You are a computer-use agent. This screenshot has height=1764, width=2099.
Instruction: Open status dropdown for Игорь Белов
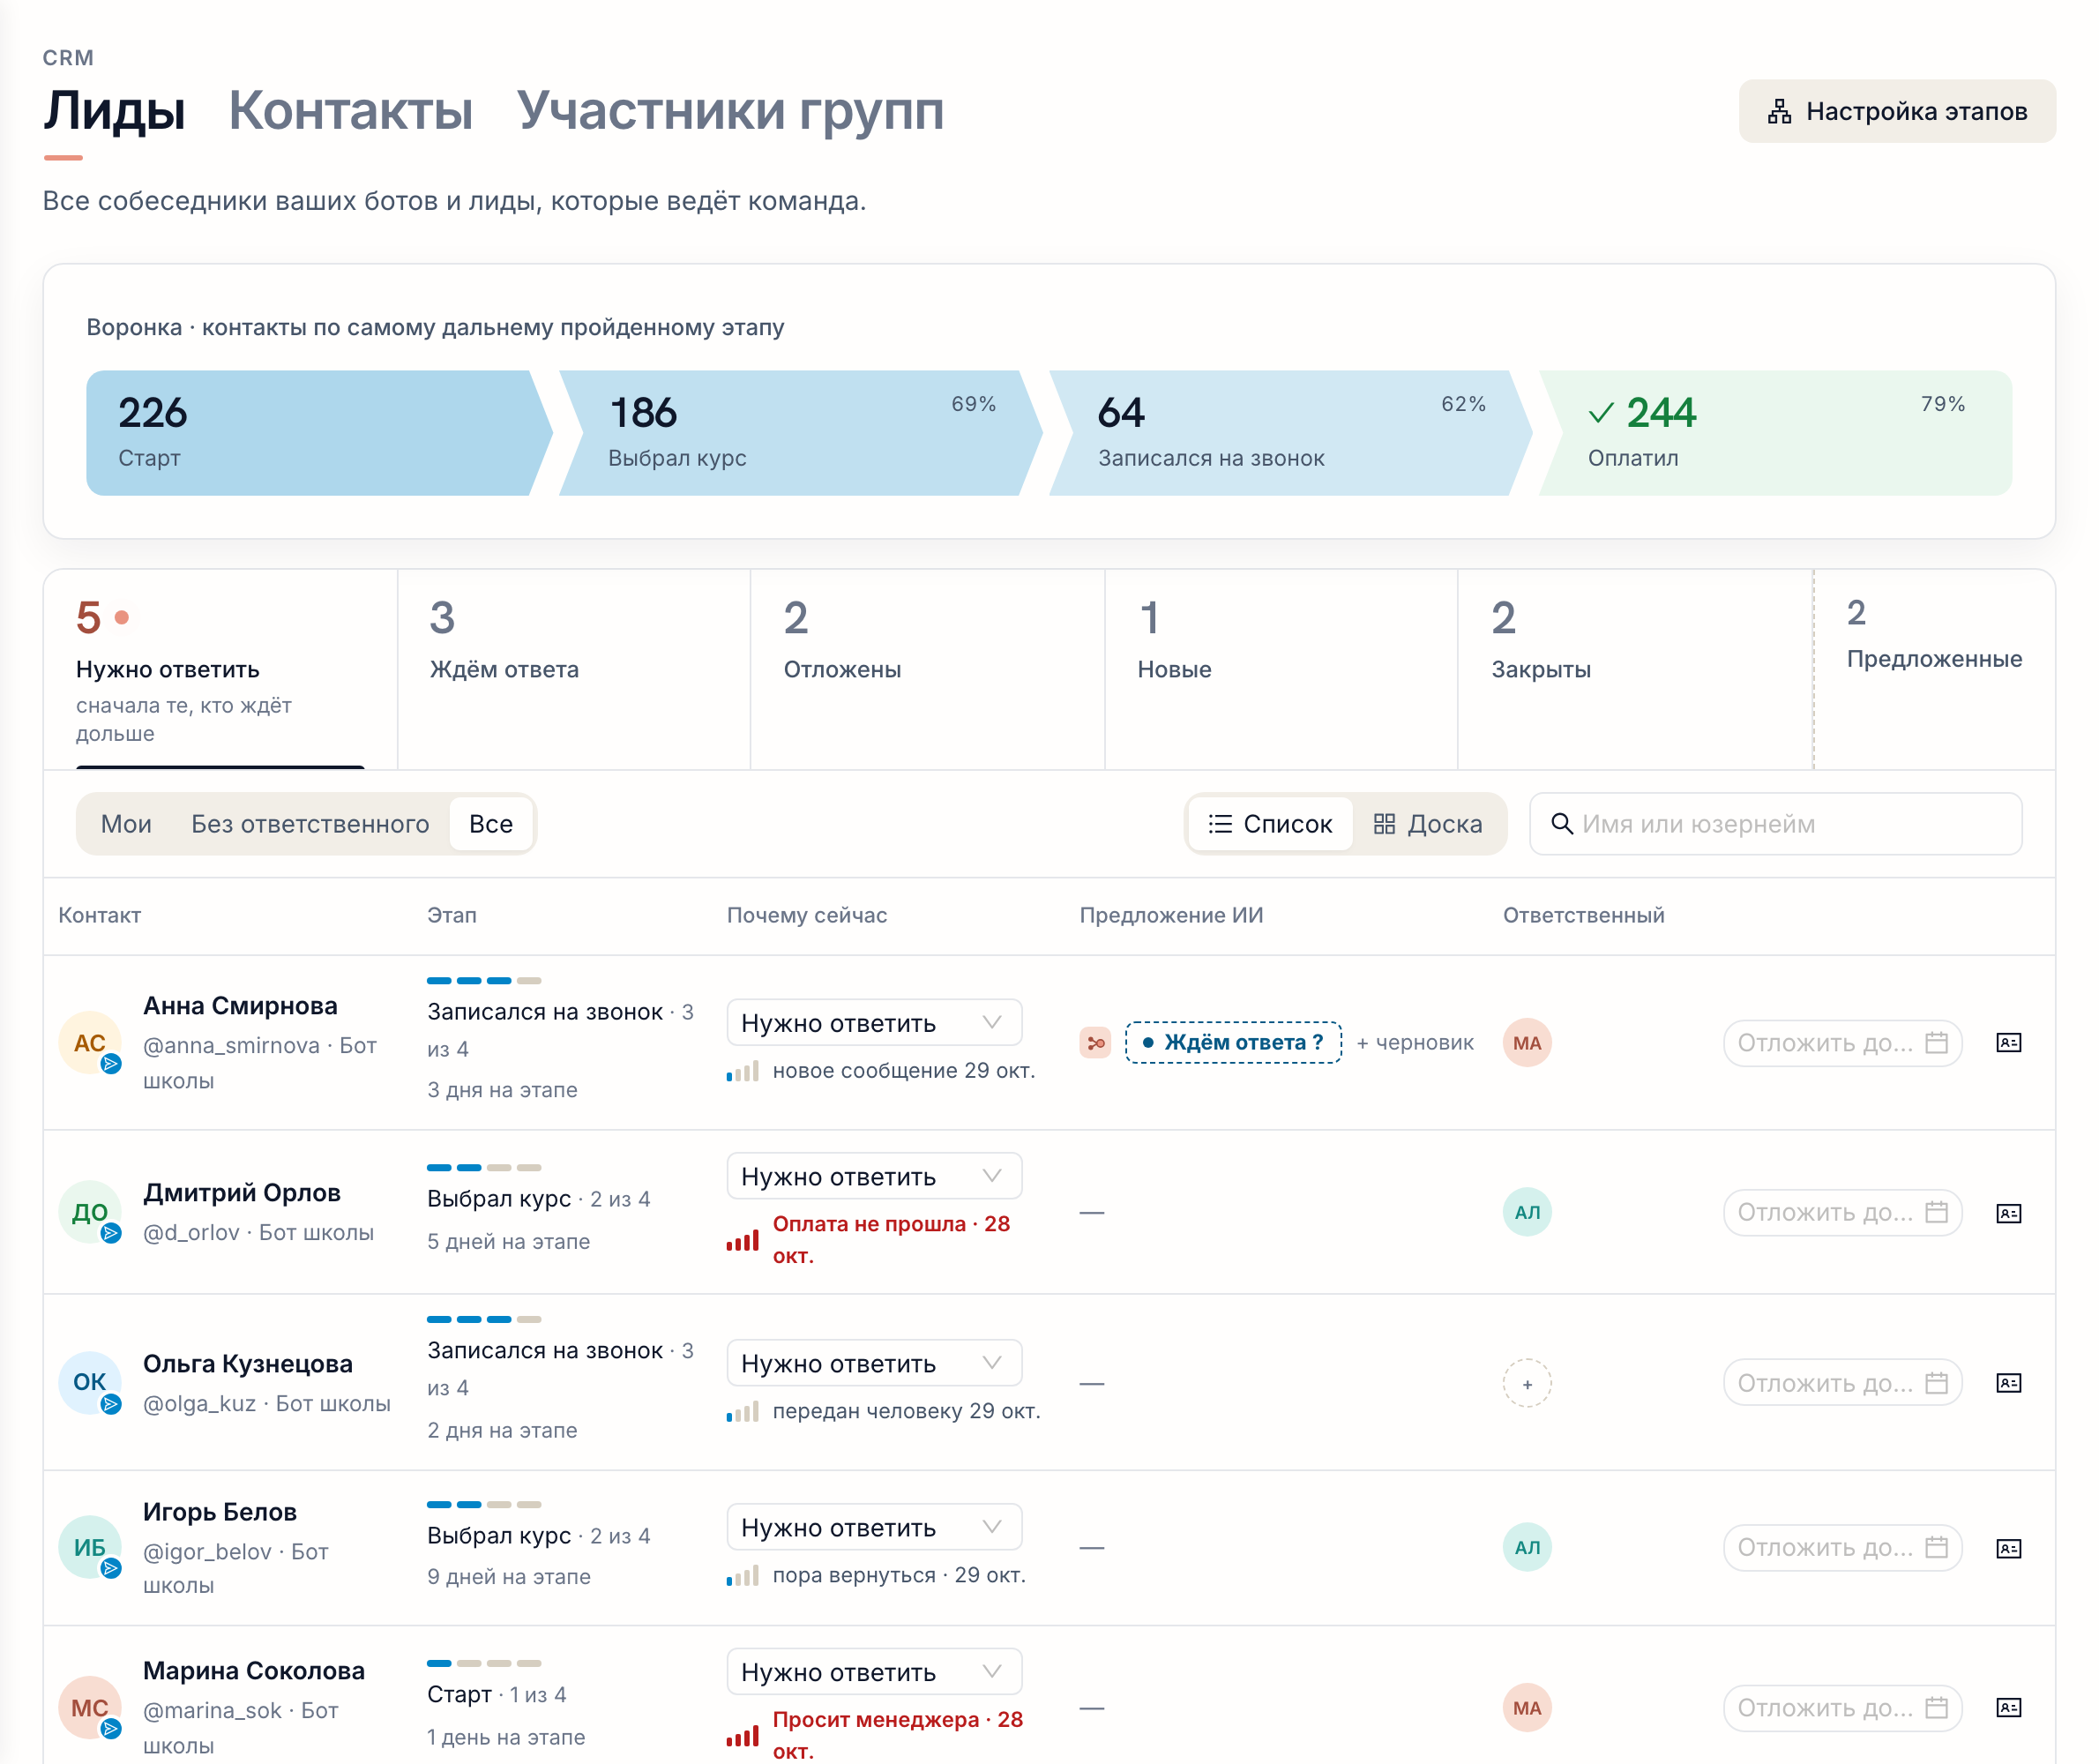point(874,1527)
